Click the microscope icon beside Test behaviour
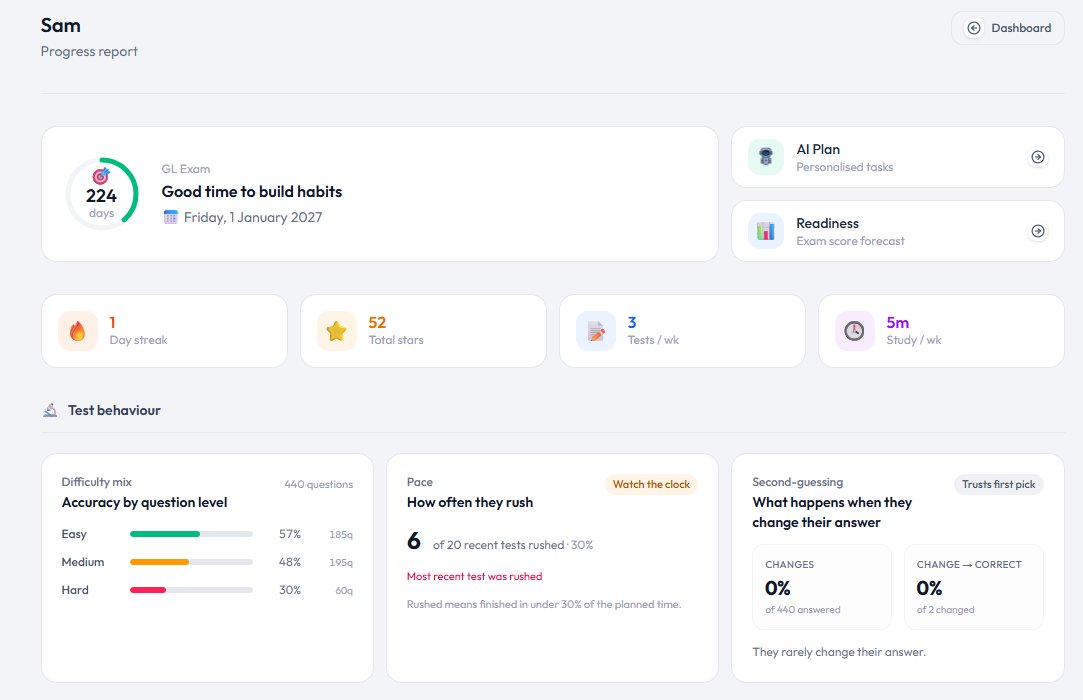1083x700 pixels. (x=50, y=410)
